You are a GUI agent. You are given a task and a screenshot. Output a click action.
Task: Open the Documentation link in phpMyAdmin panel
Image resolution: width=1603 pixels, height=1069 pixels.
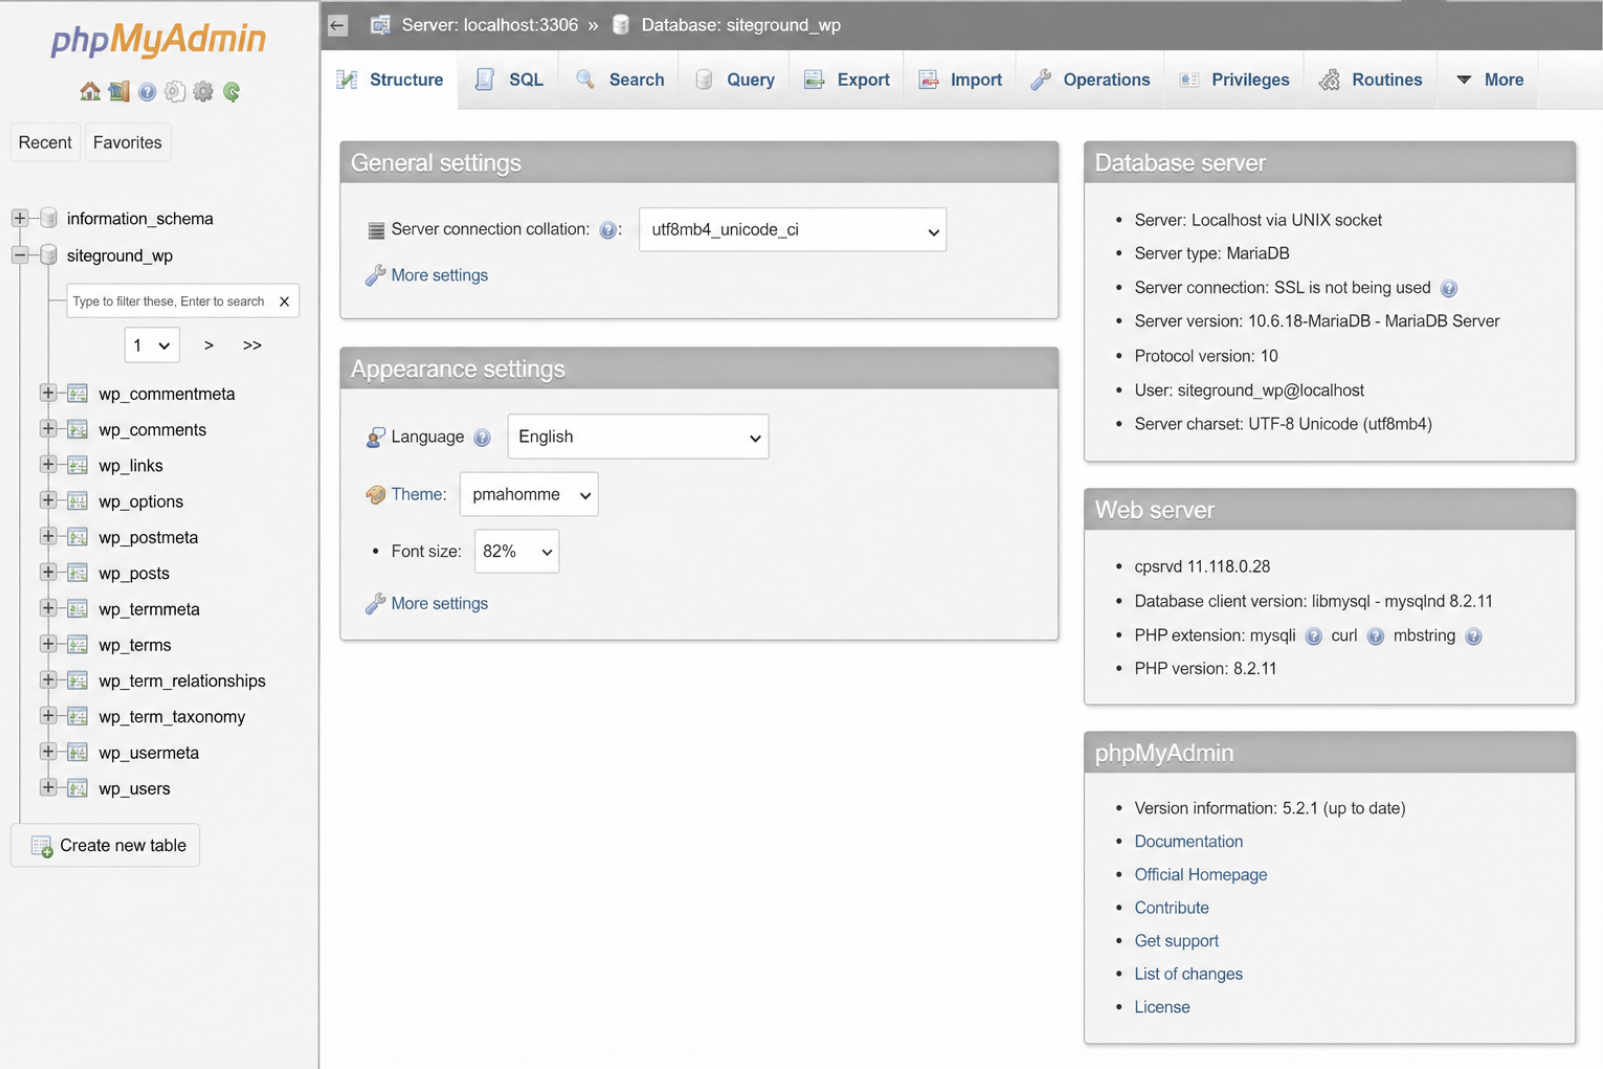pyautogui.click(x=1188, y=841)
